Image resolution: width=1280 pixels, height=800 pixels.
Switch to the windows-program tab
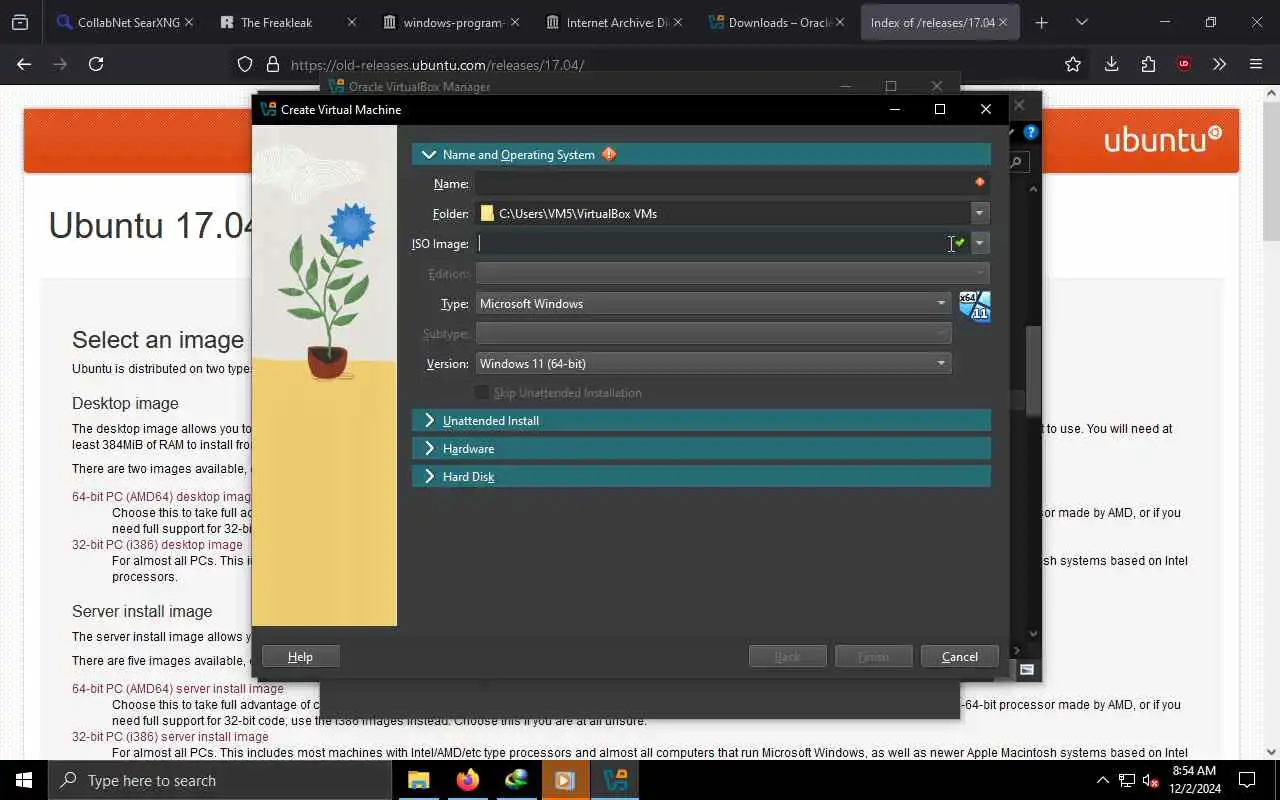pyautogui.click(x=451, y=22)
